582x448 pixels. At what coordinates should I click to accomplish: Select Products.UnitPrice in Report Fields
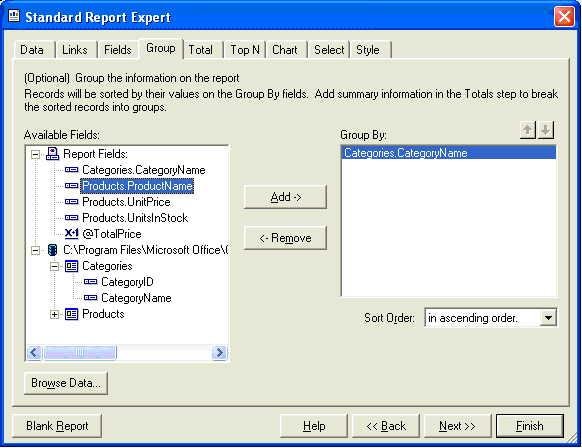tap(126, 202)
